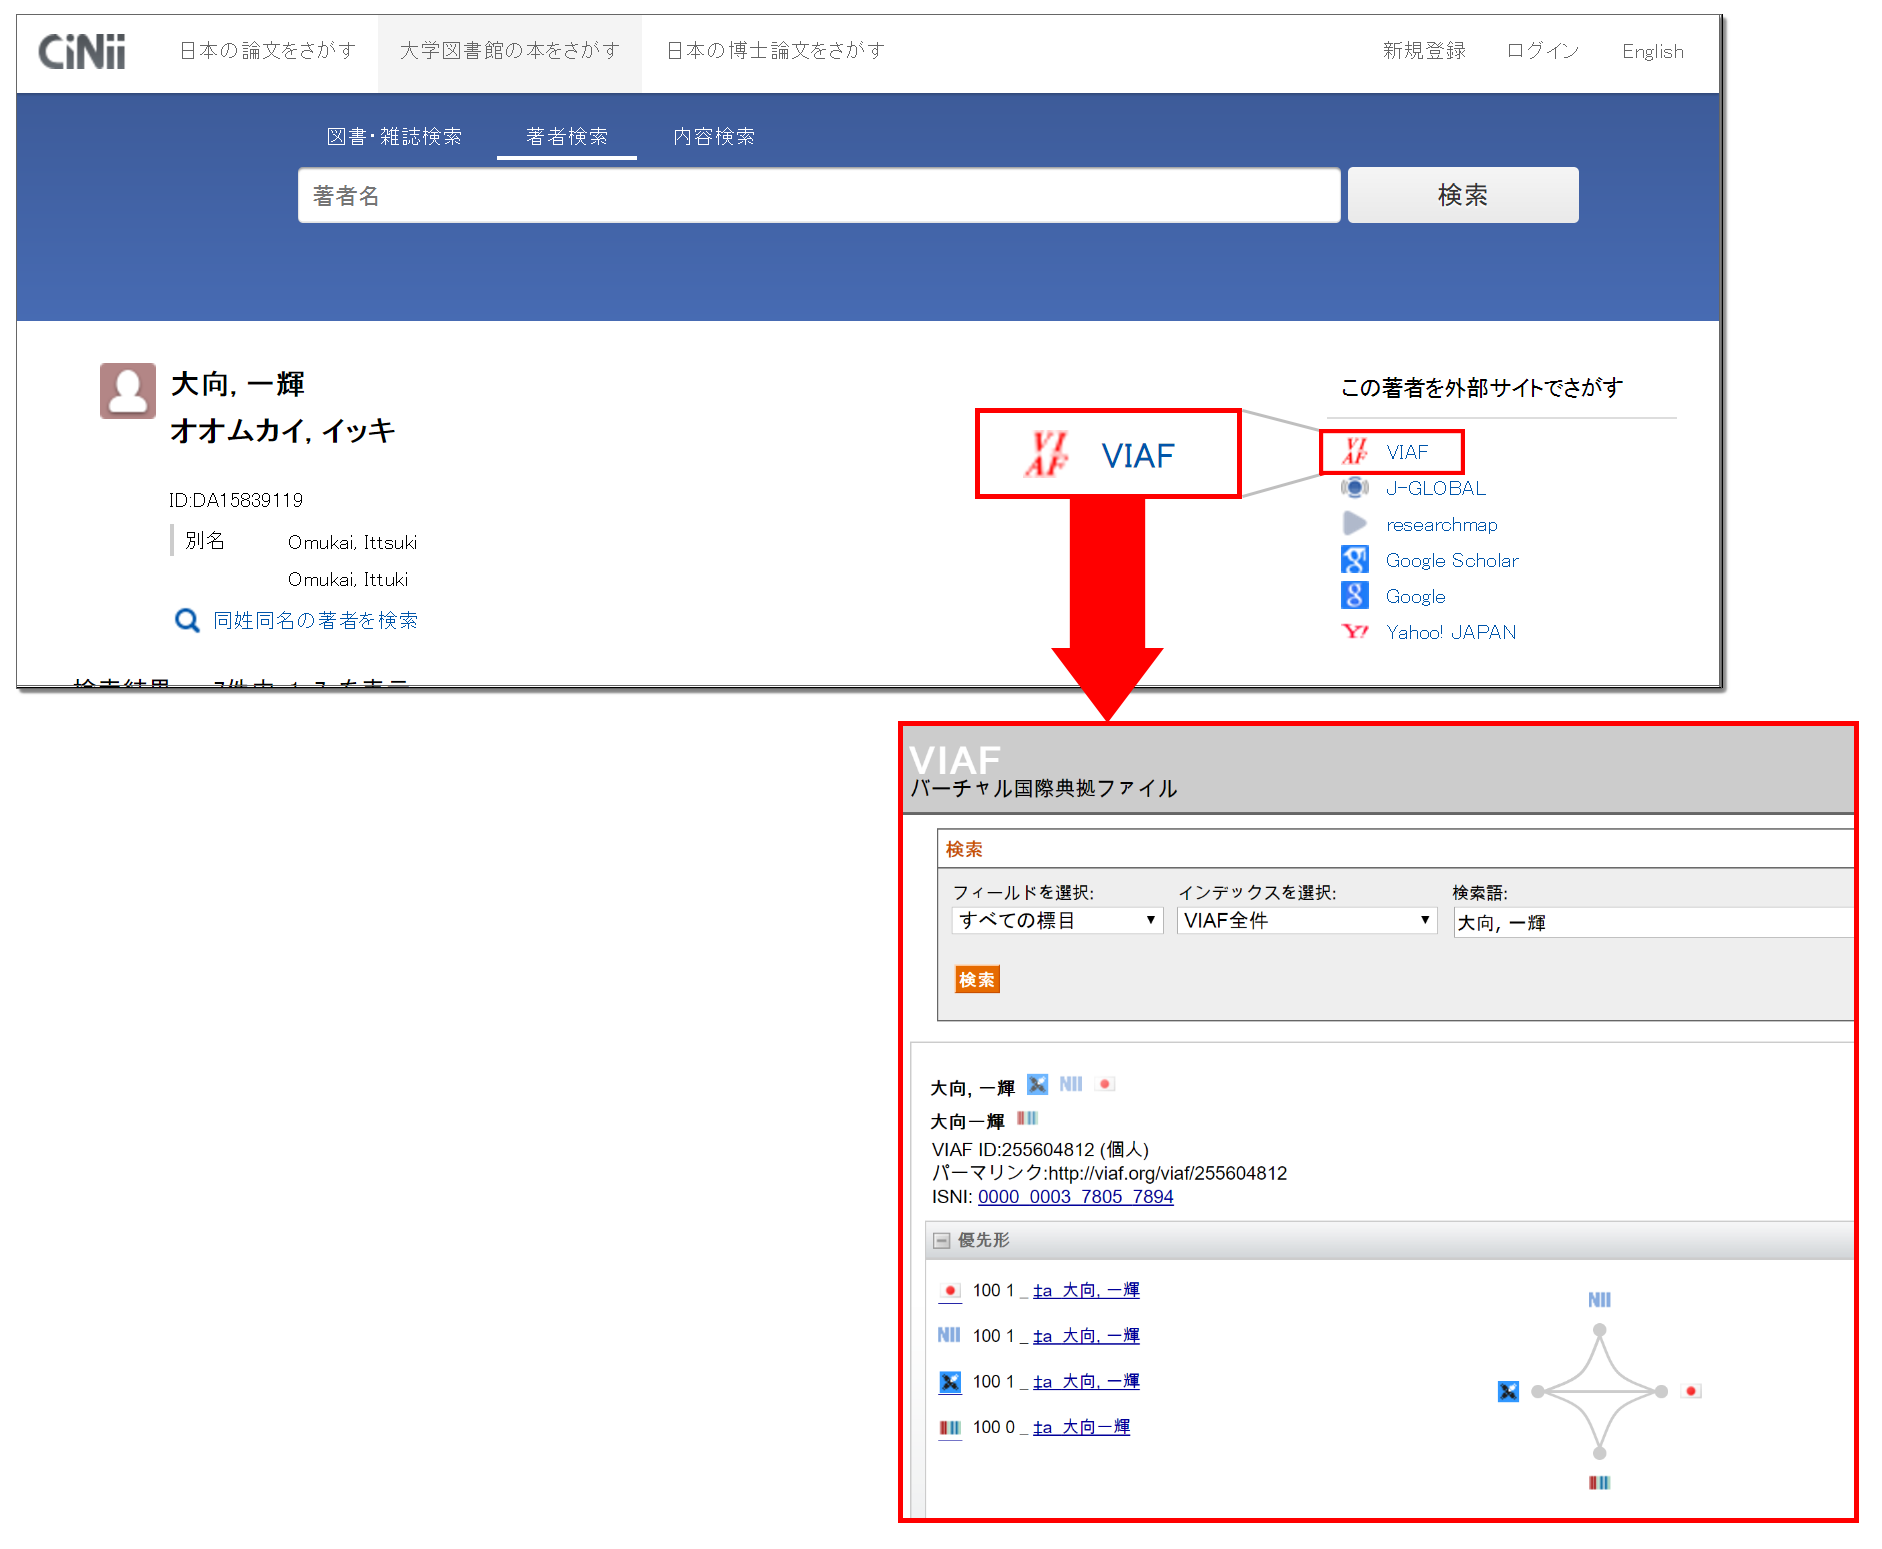This screenshot has width=1882, height=1549.
Task: Click the magnifier icon beside 同姓同名の著者を検索
Action: 187,620
